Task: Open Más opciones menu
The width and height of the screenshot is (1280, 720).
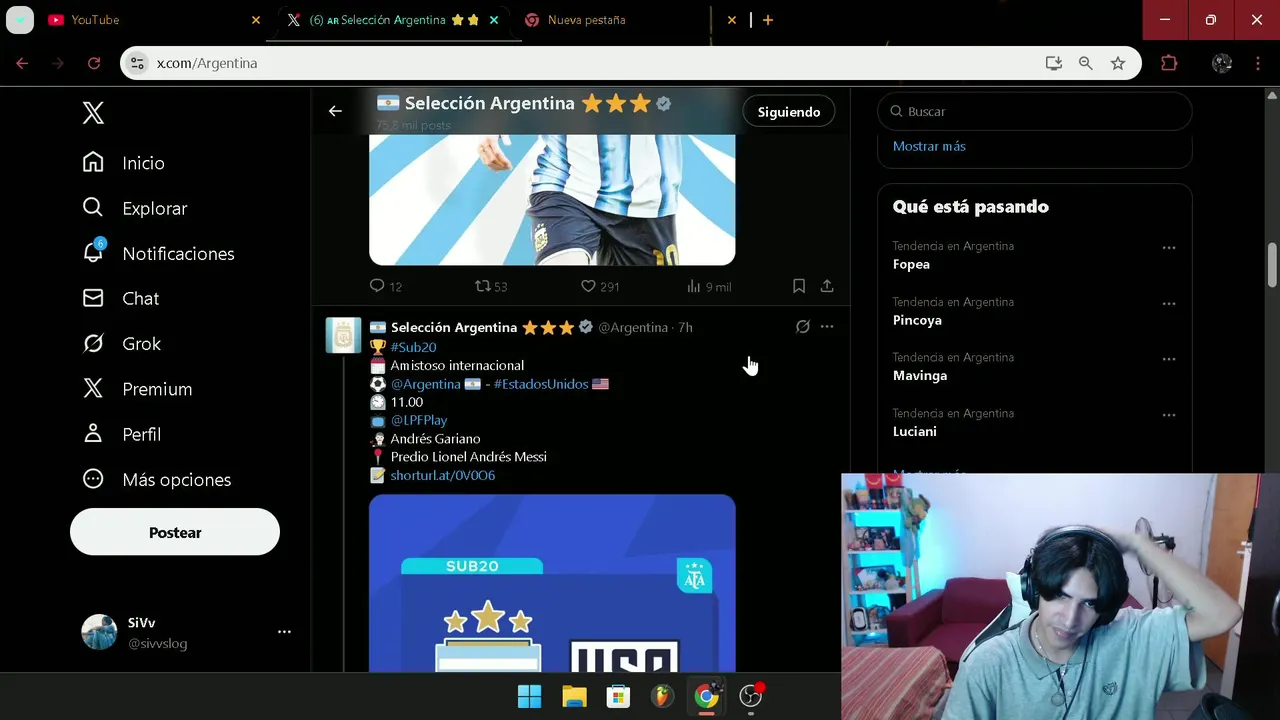Action: click(156, 479)
